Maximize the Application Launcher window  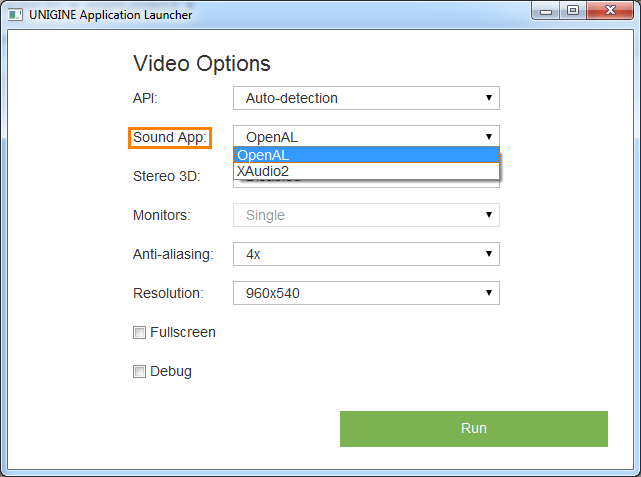click(x=573, y=12)
